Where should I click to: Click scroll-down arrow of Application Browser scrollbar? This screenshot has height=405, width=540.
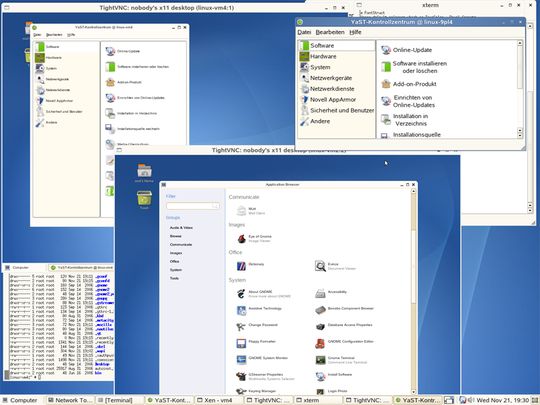[x=413, y=392]
